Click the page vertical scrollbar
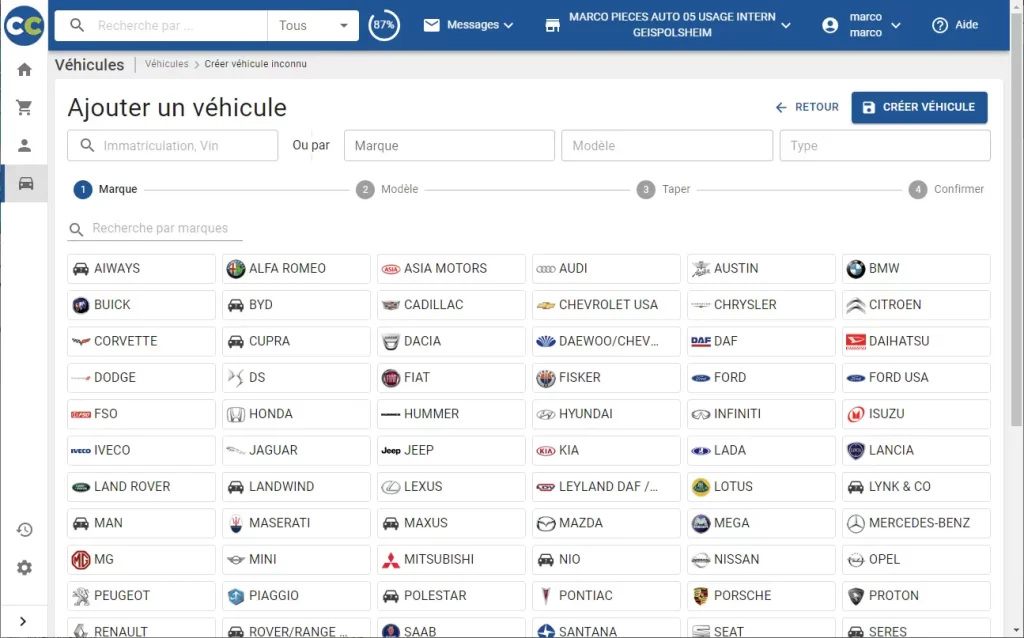The image size is (1024, 638). point(1016,222)
